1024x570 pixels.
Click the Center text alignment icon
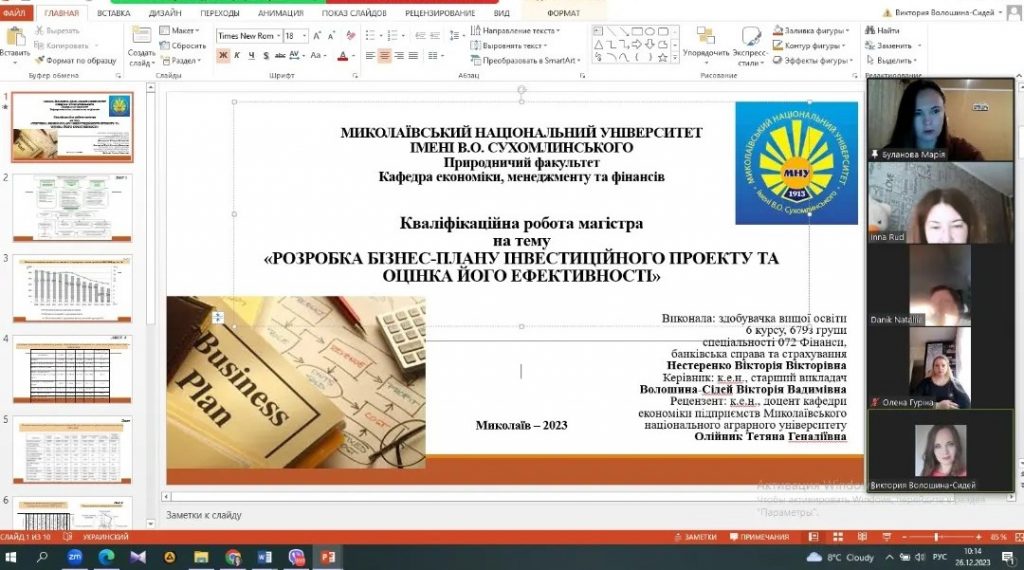click(x=385, y=56)
